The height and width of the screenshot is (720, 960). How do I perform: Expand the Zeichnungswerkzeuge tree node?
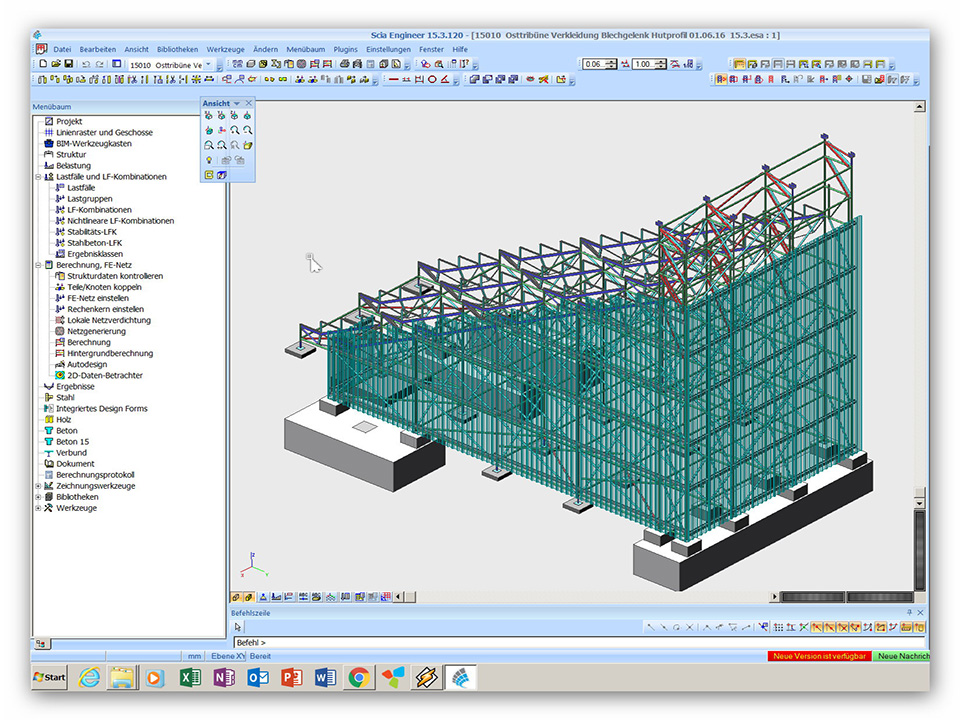coord(38,486)
